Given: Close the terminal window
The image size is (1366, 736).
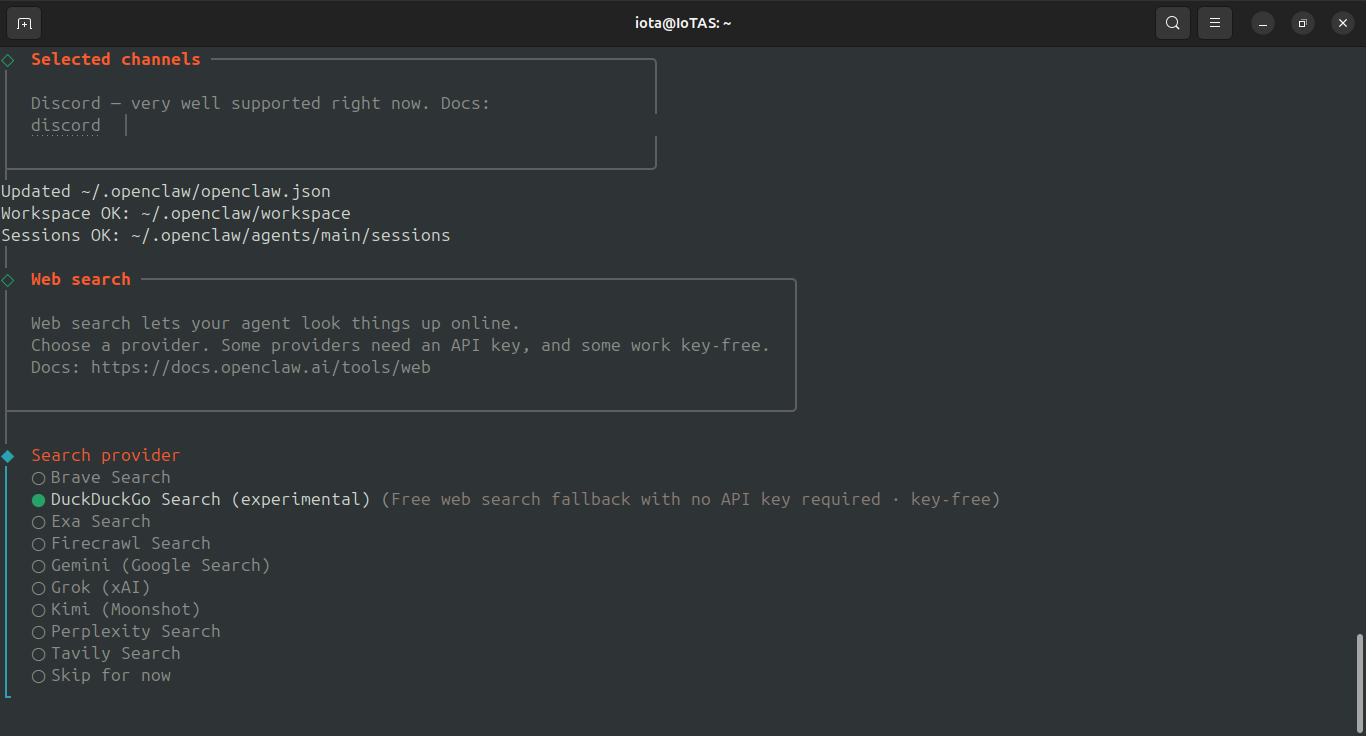Looking at the screenshot, I should [1343, 22].
